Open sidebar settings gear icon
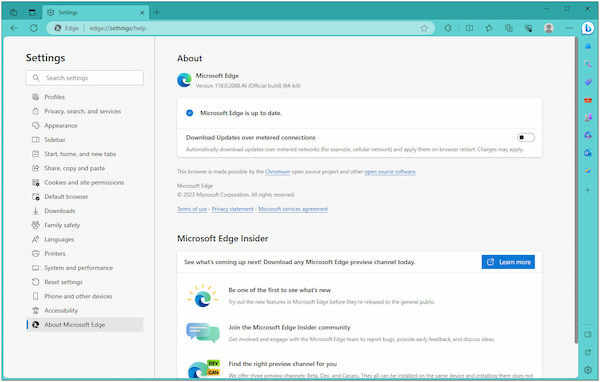This screenshot has height=382, width=600. [588, 370]
